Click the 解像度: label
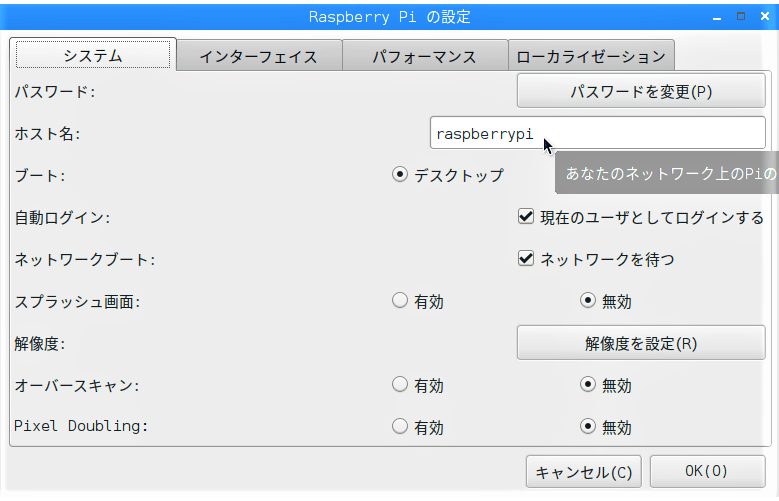The image size is (779, 501). click(40, 343)
